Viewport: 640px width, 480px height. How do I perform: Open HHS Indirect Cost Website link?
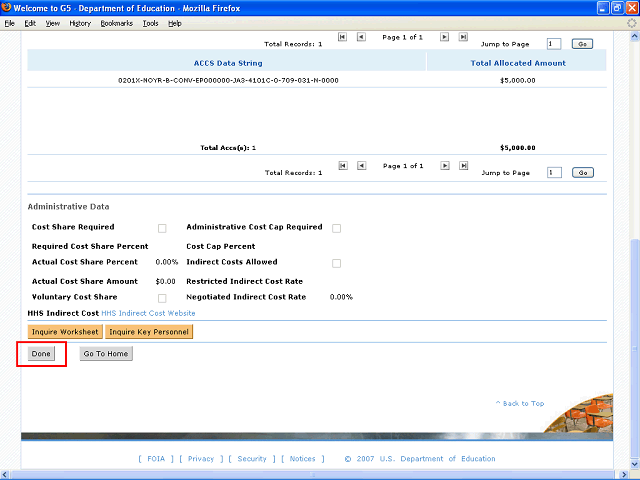148,313
